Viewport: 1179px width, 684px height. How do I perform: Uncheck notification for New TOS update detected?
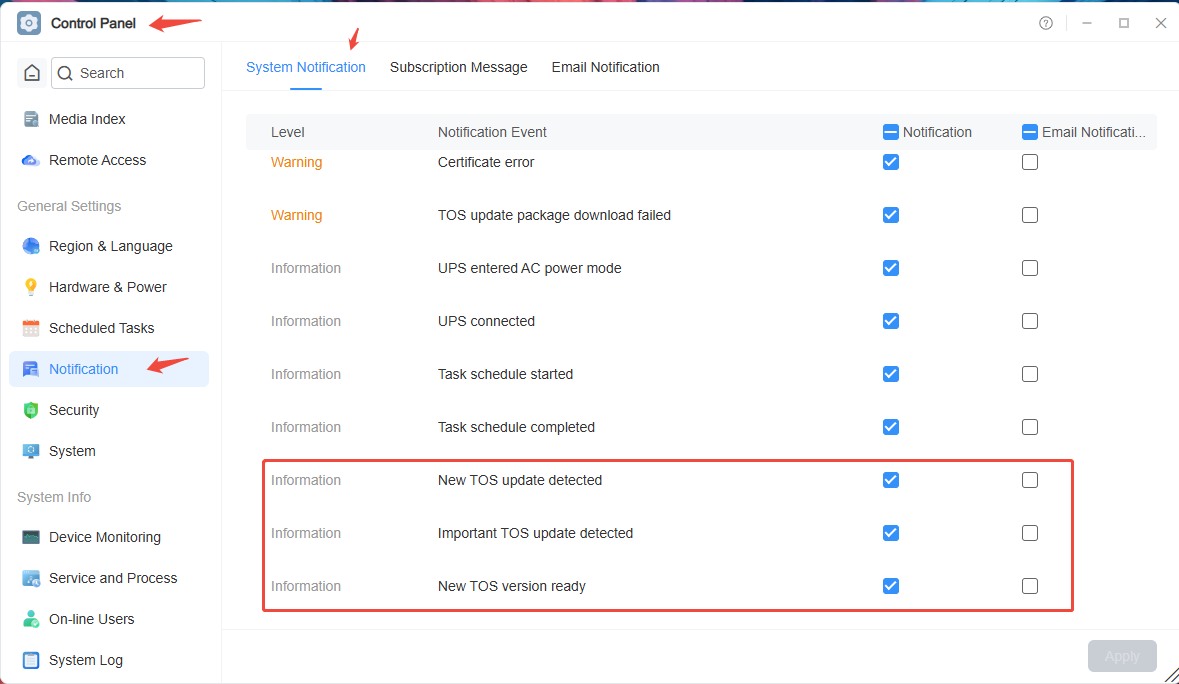[x=890, y=480]
